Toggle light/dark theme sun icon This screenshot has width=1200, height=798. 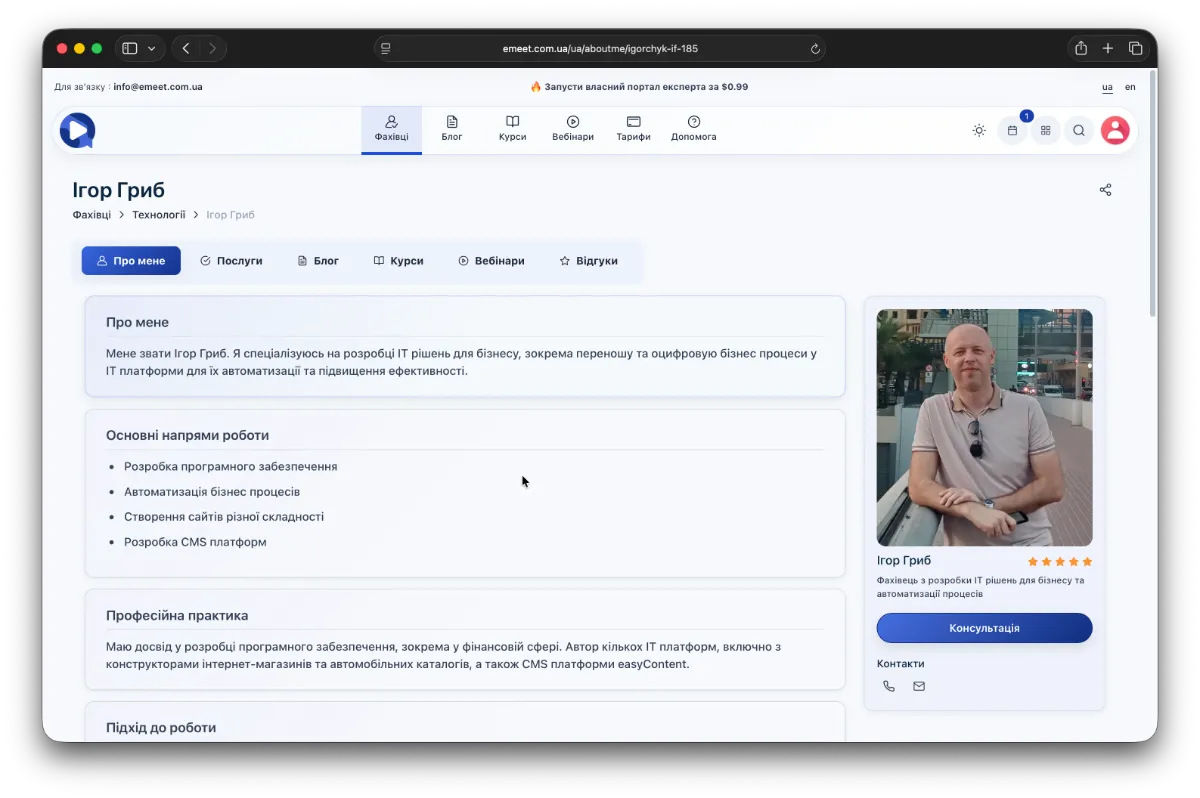tap(978, 131)
